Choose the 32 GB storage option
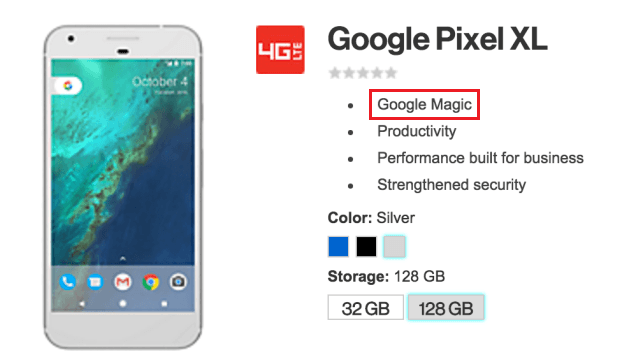 pyautogui.click(x=365, y=308)
